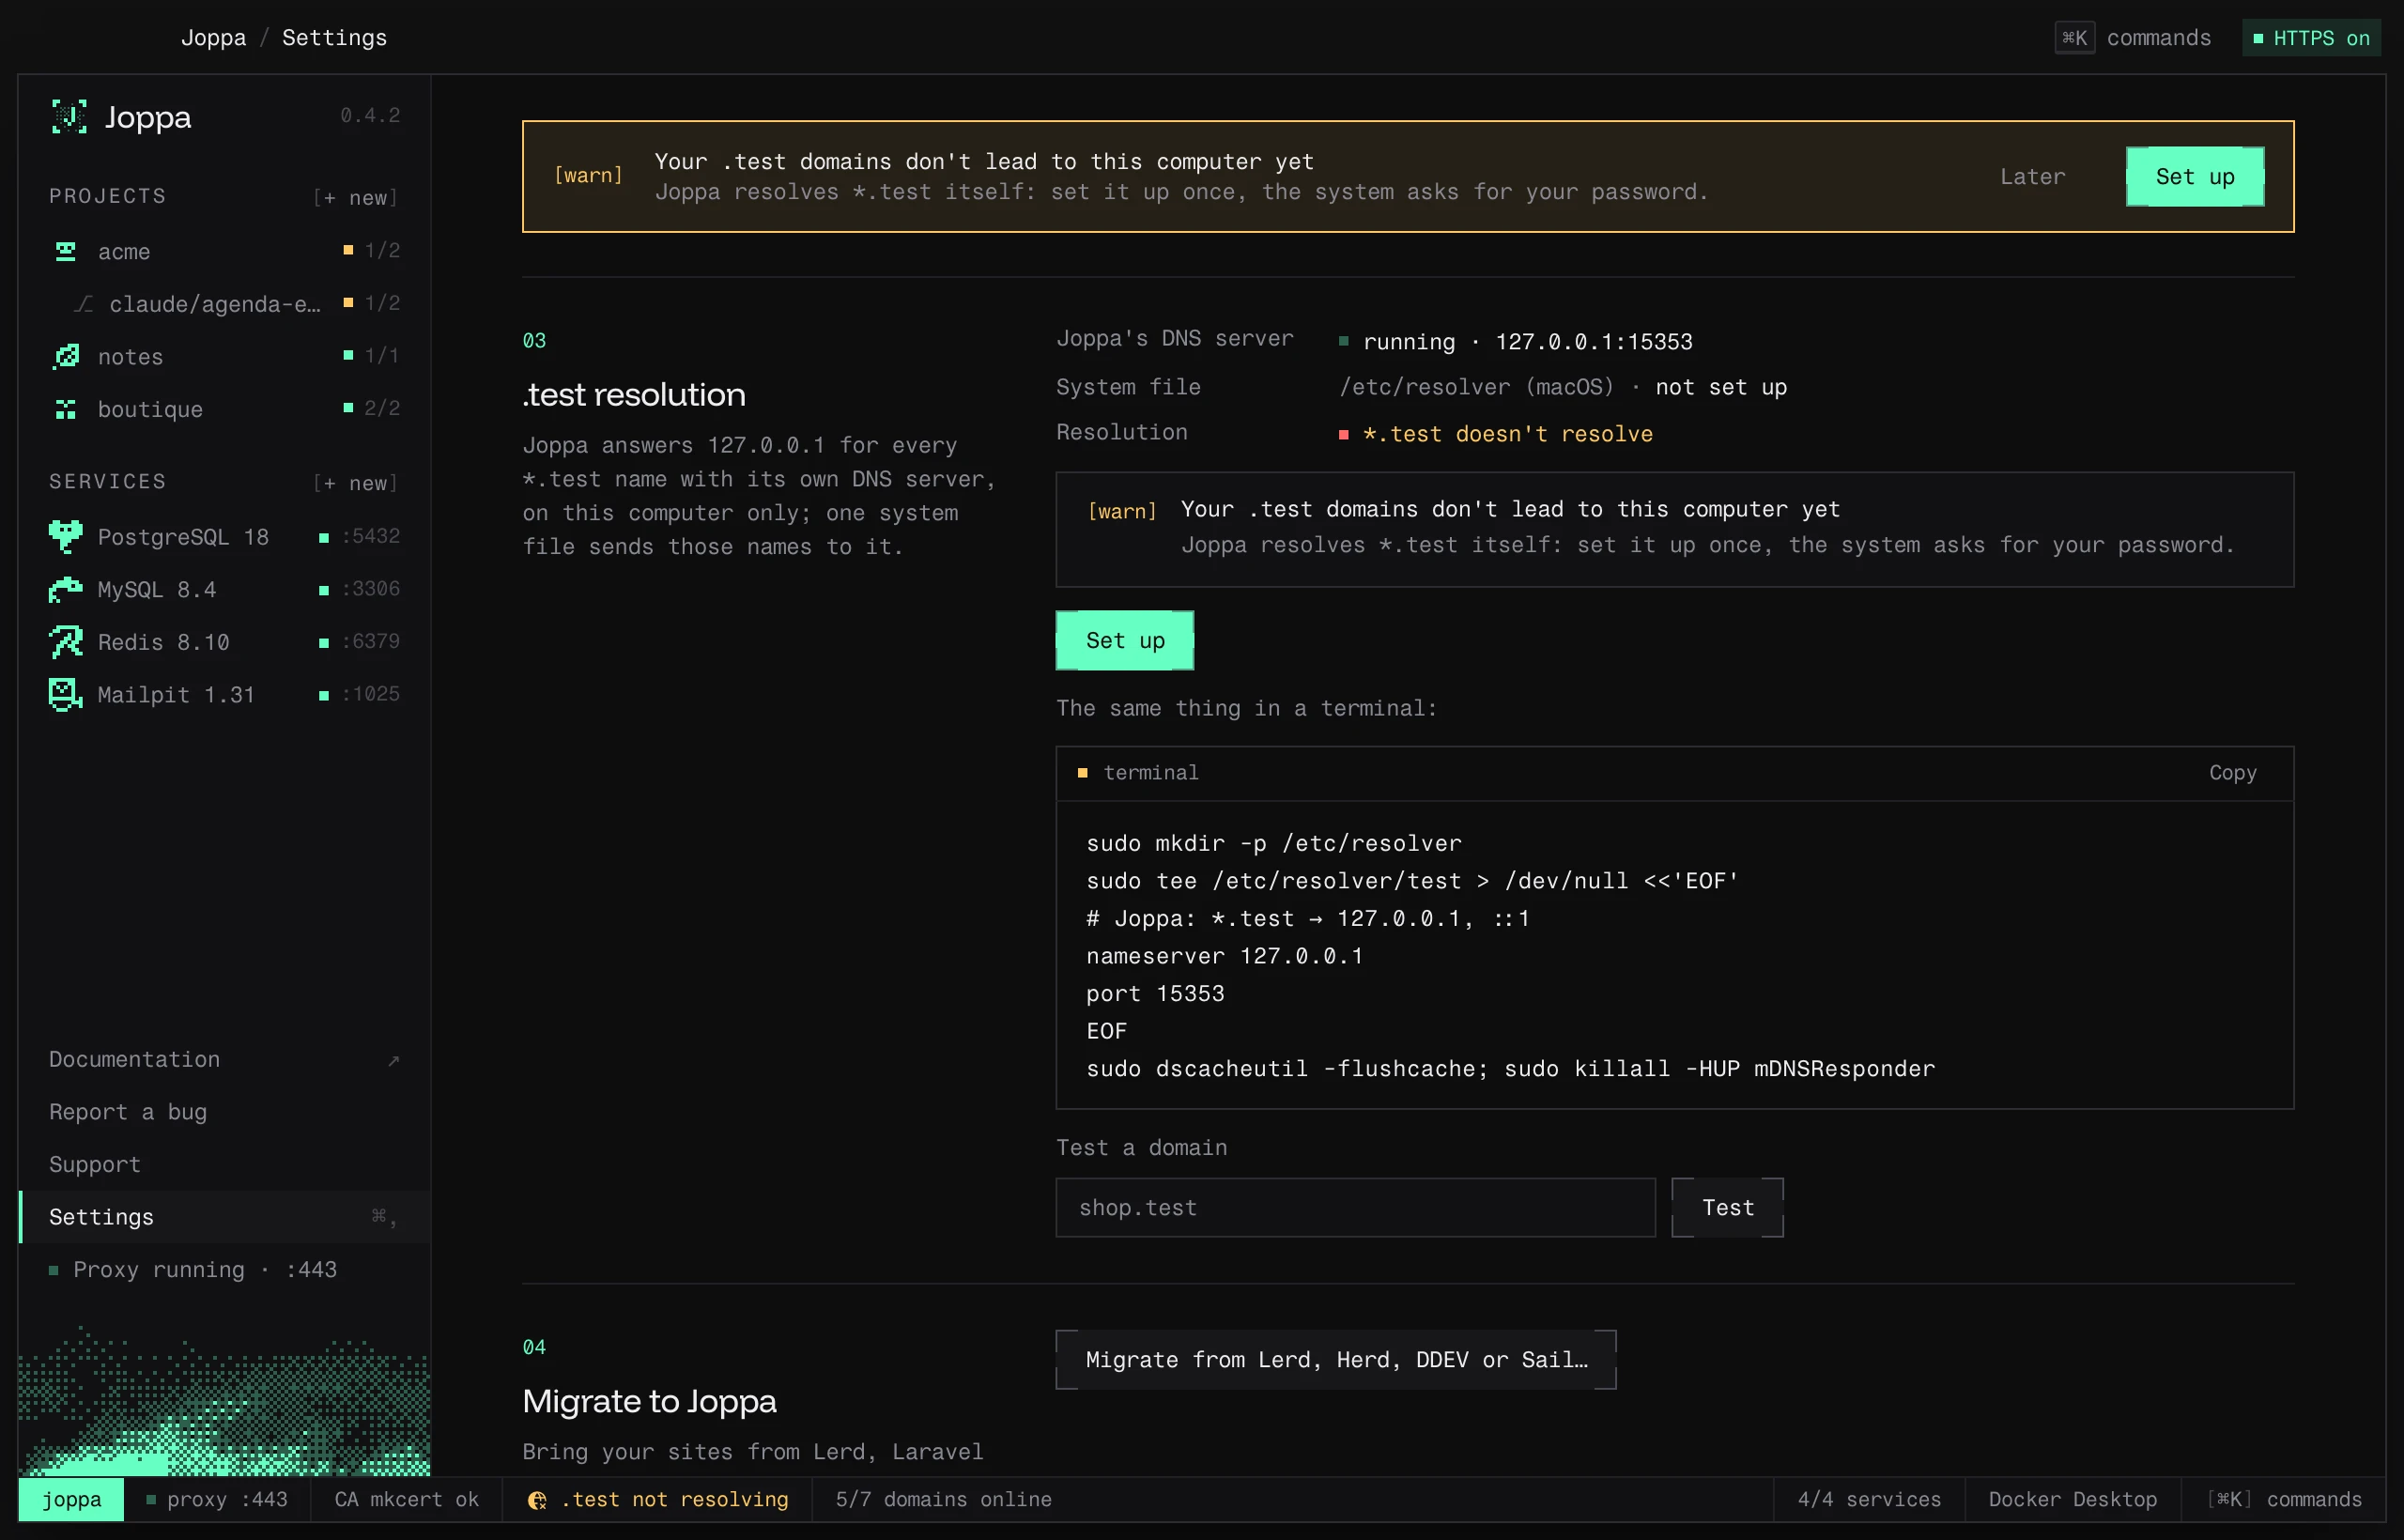Click the 0.4.2 version label

371,116
